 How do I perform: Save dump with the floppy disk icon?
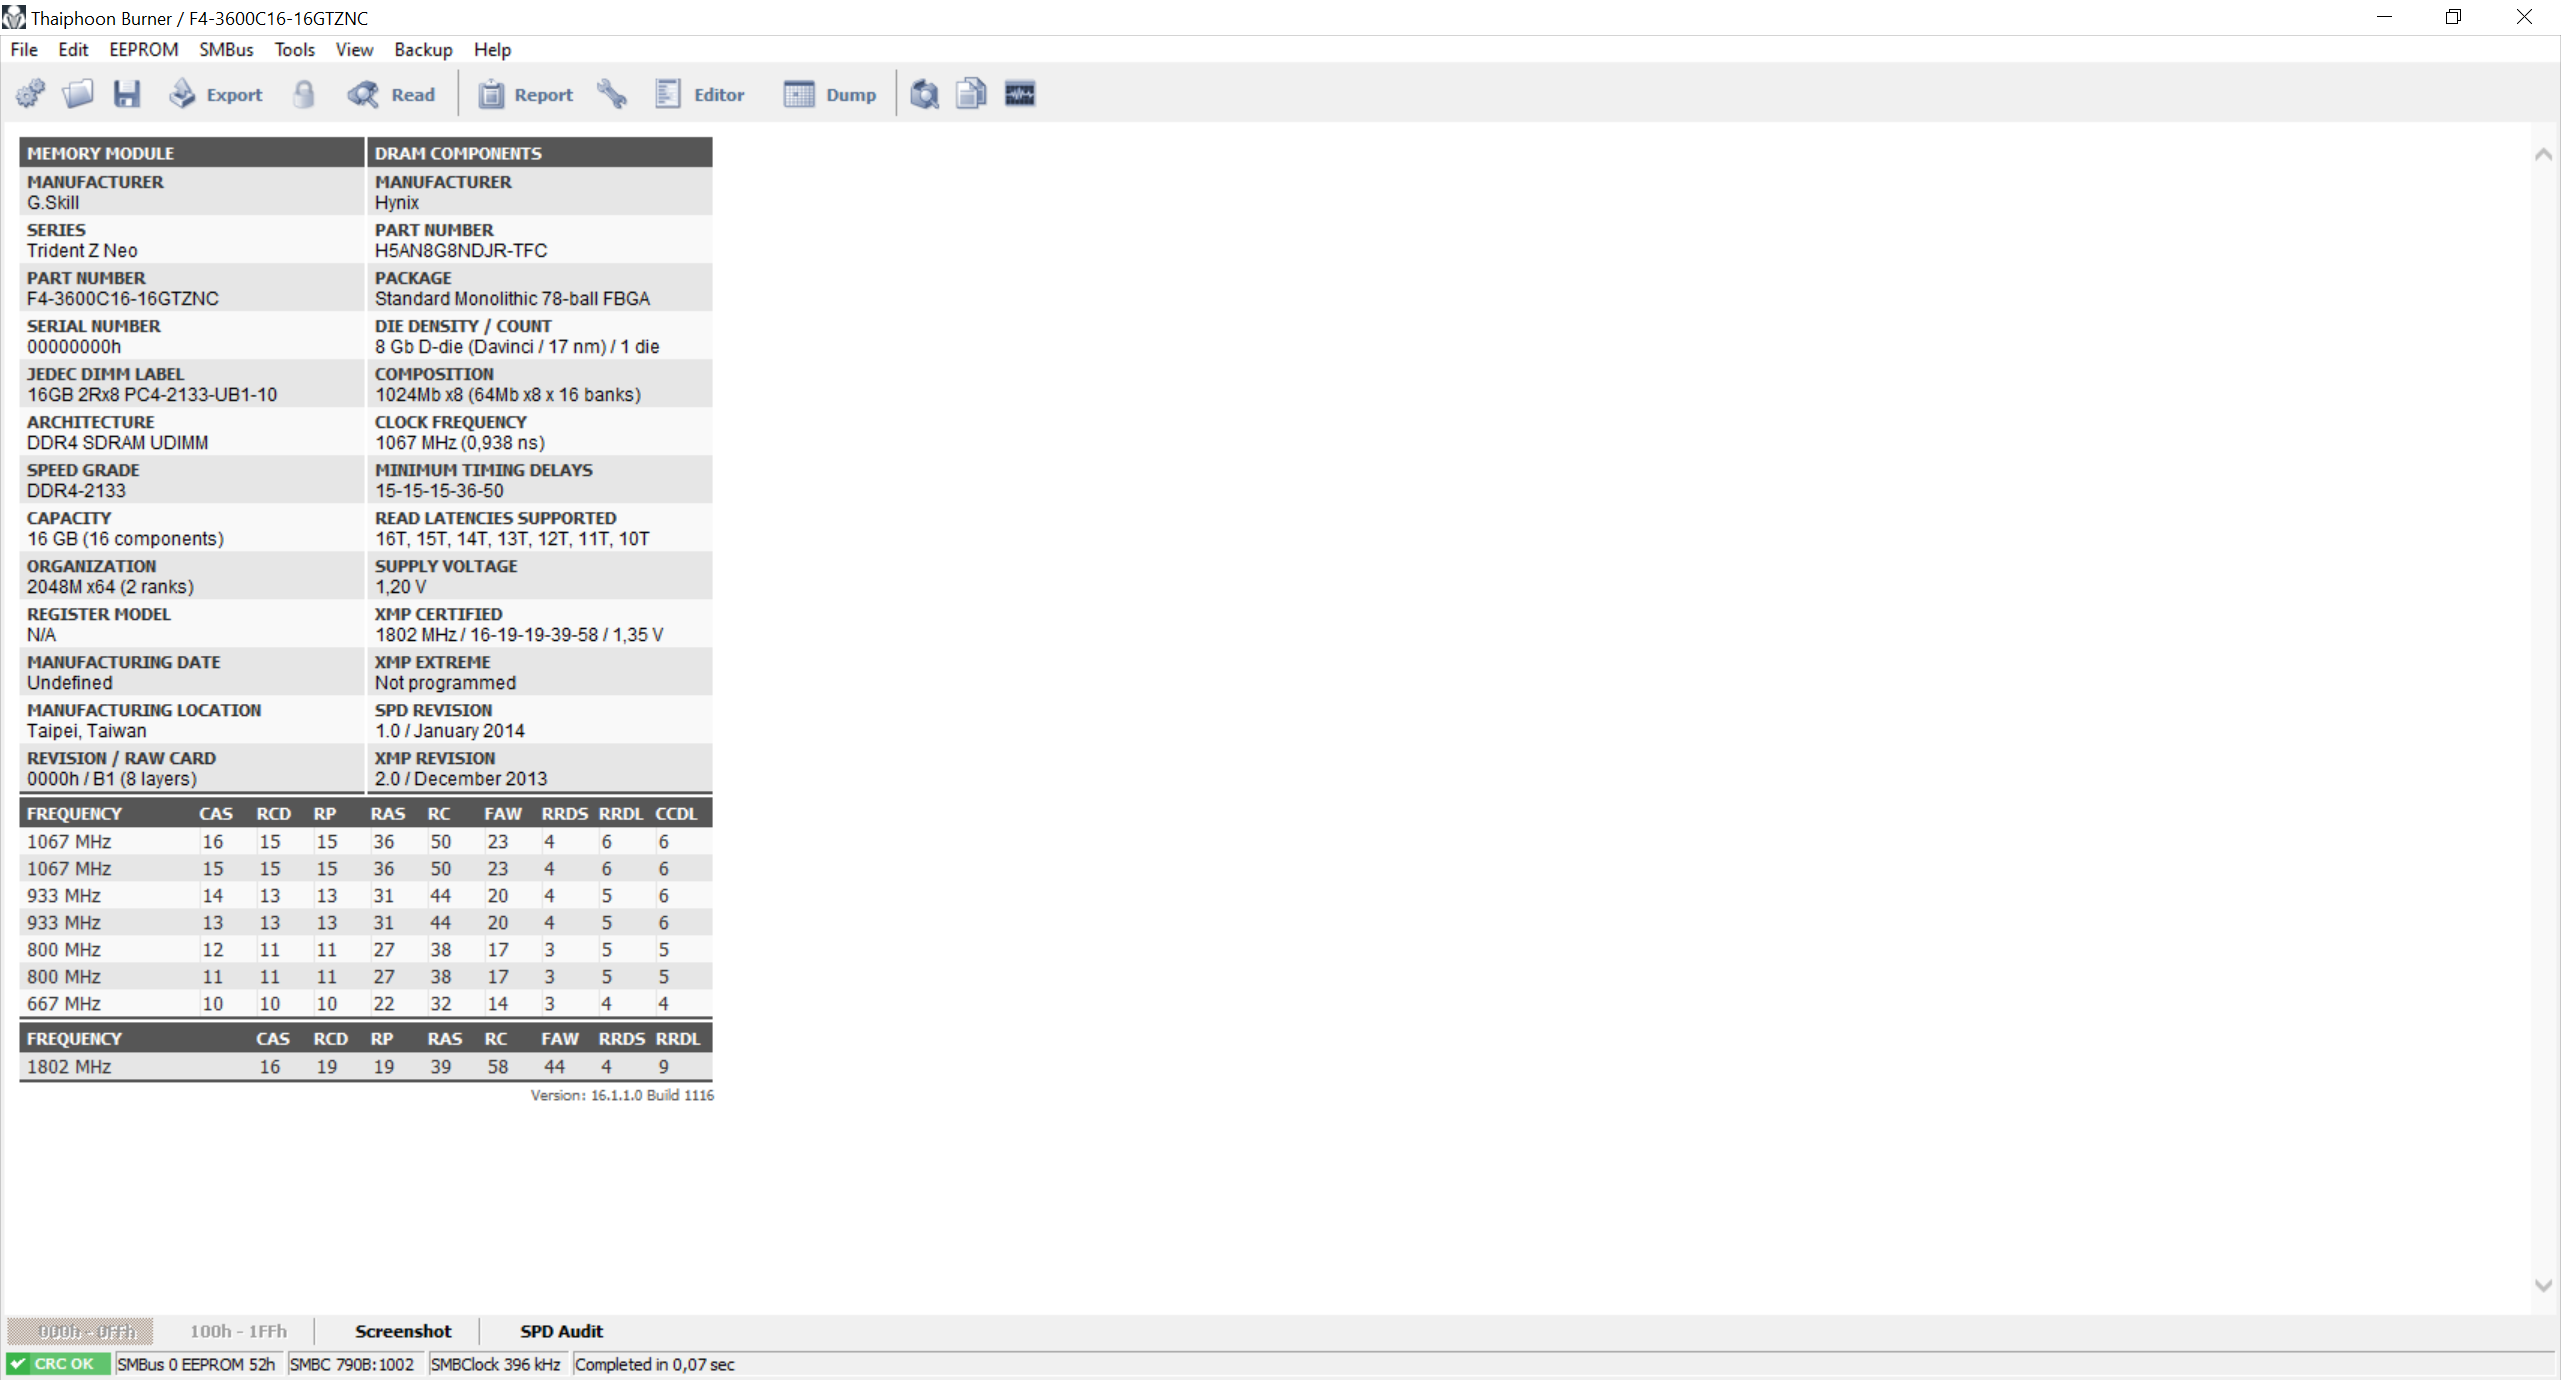(127, 94)
